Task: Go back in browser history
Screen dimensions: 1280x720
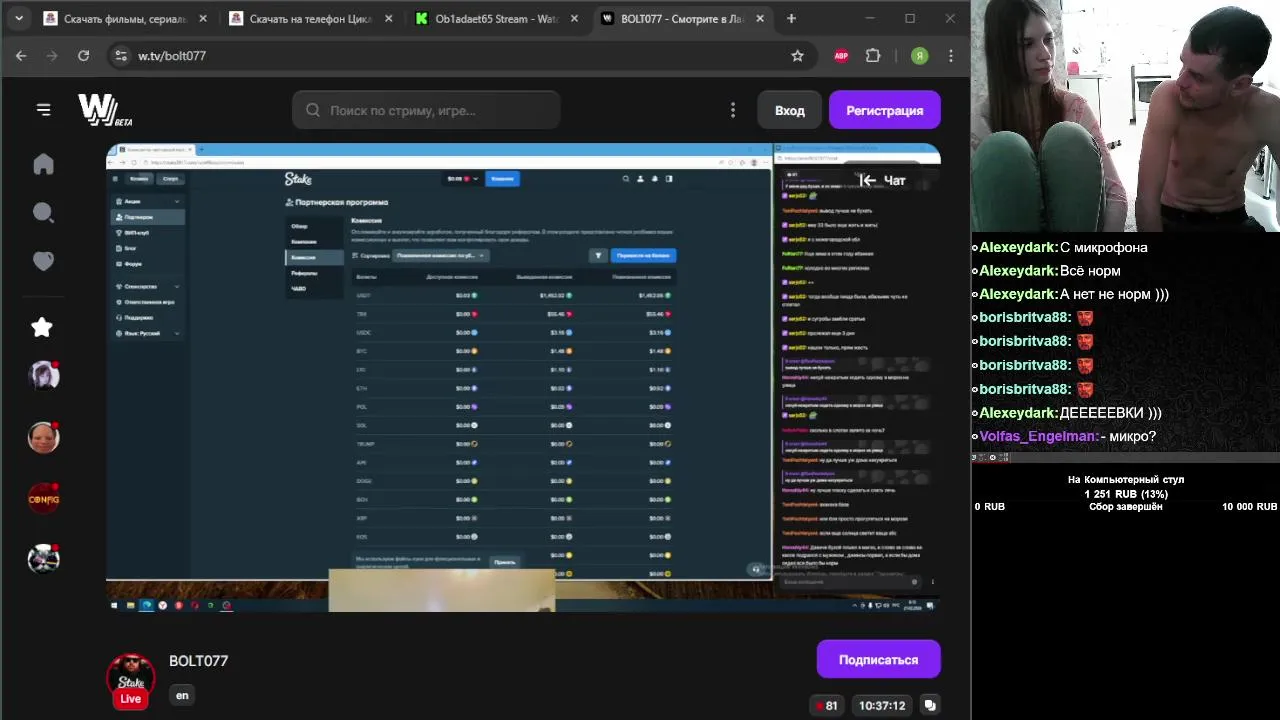Action: point(21,56)
